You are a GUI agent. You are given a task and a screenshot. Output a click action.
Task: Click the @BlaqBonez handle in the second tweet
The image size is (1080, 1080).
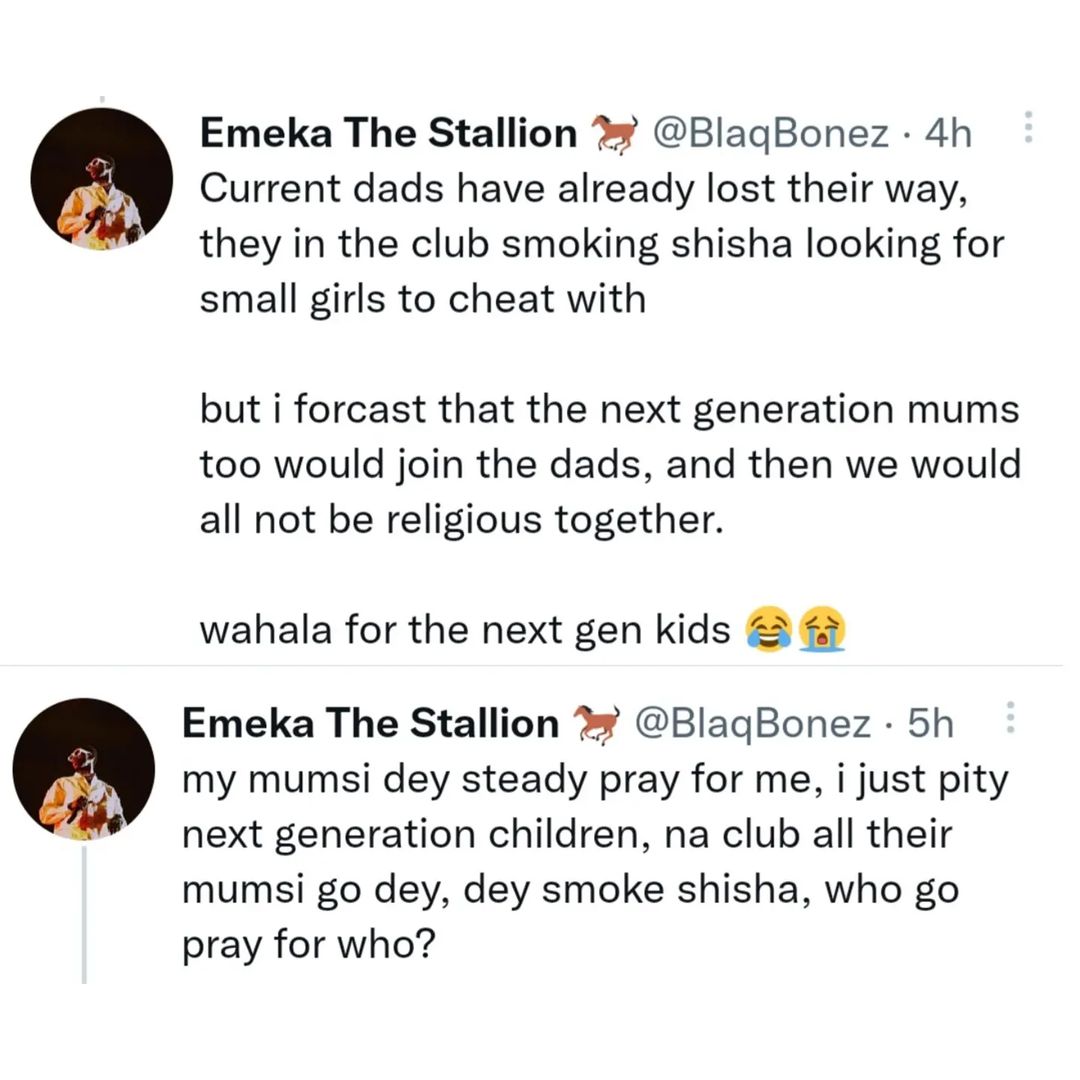752,724
